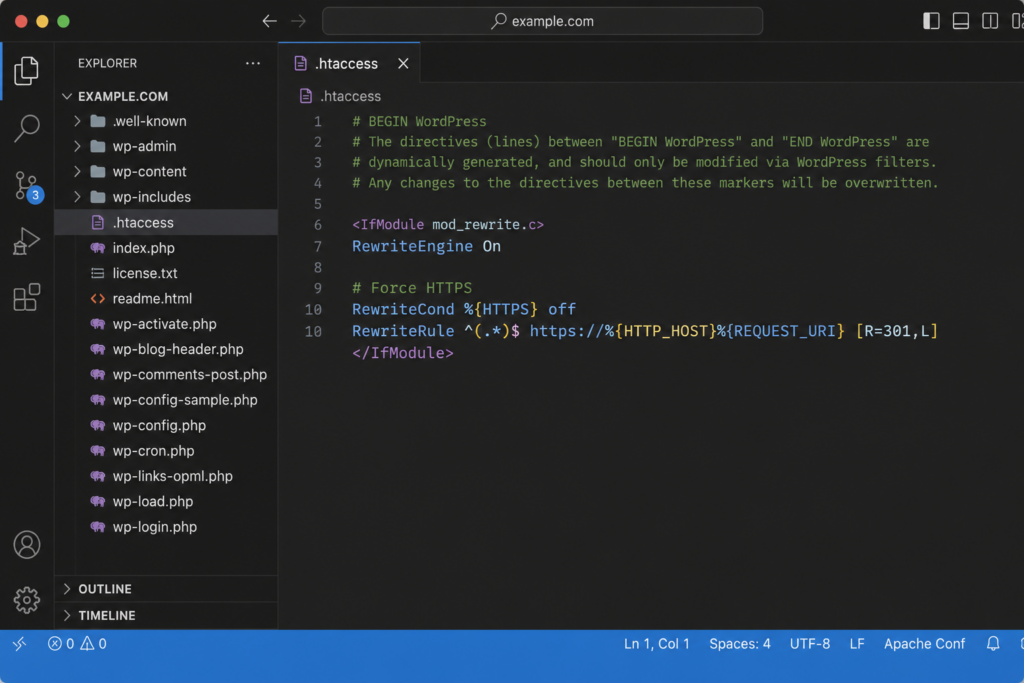Click line 7 RewriteEngine On in editor
This screenshot has width=1024, height=683.
426,246
